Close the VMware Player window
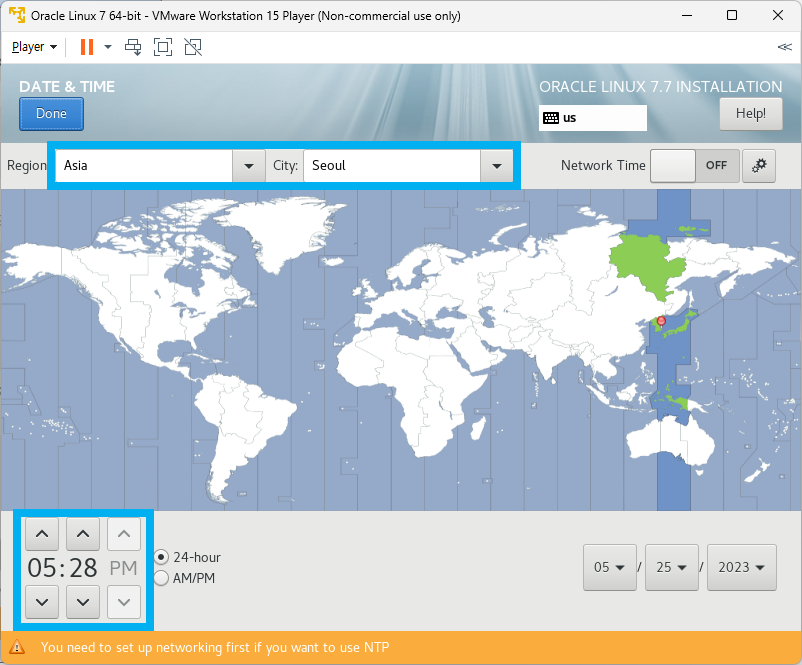The height and width of the screenshot is (665, 802). pos(778,15)
